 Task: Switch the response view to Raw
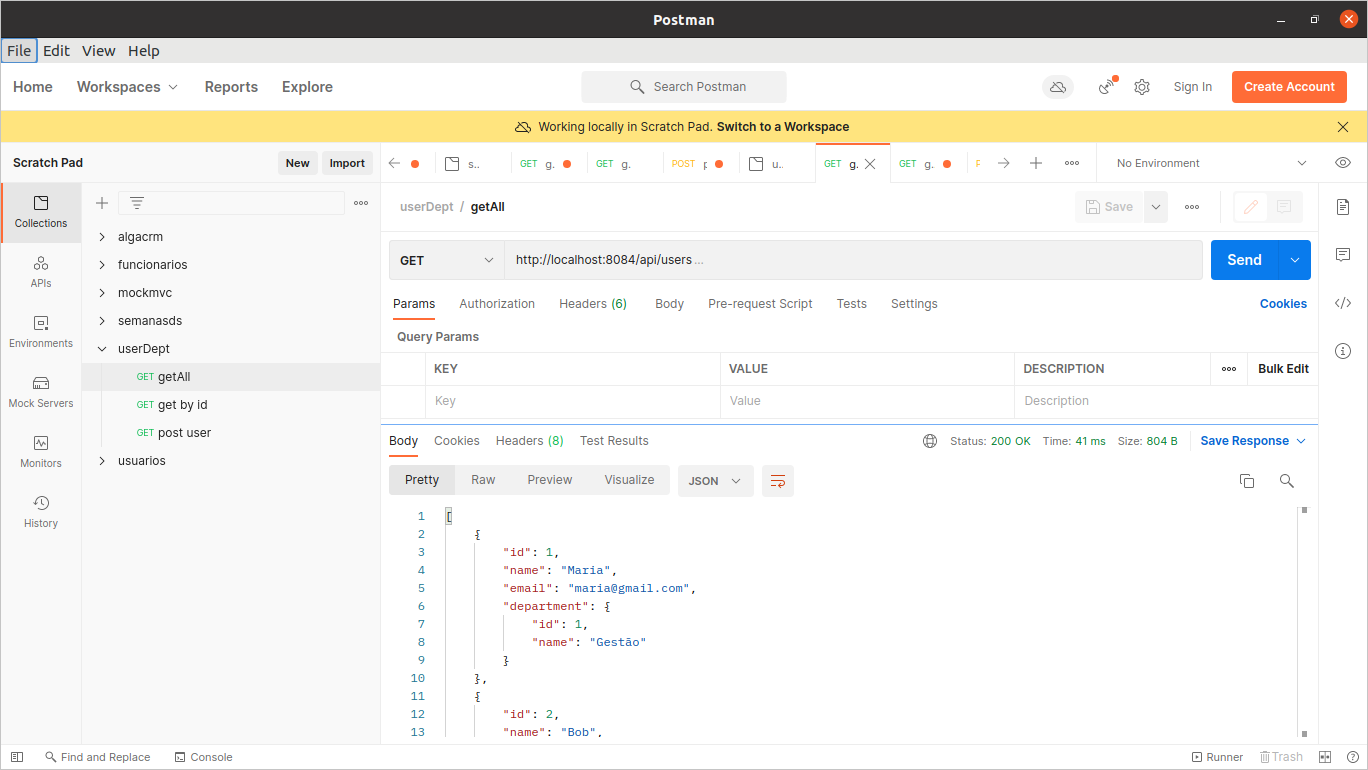point(483,480)
